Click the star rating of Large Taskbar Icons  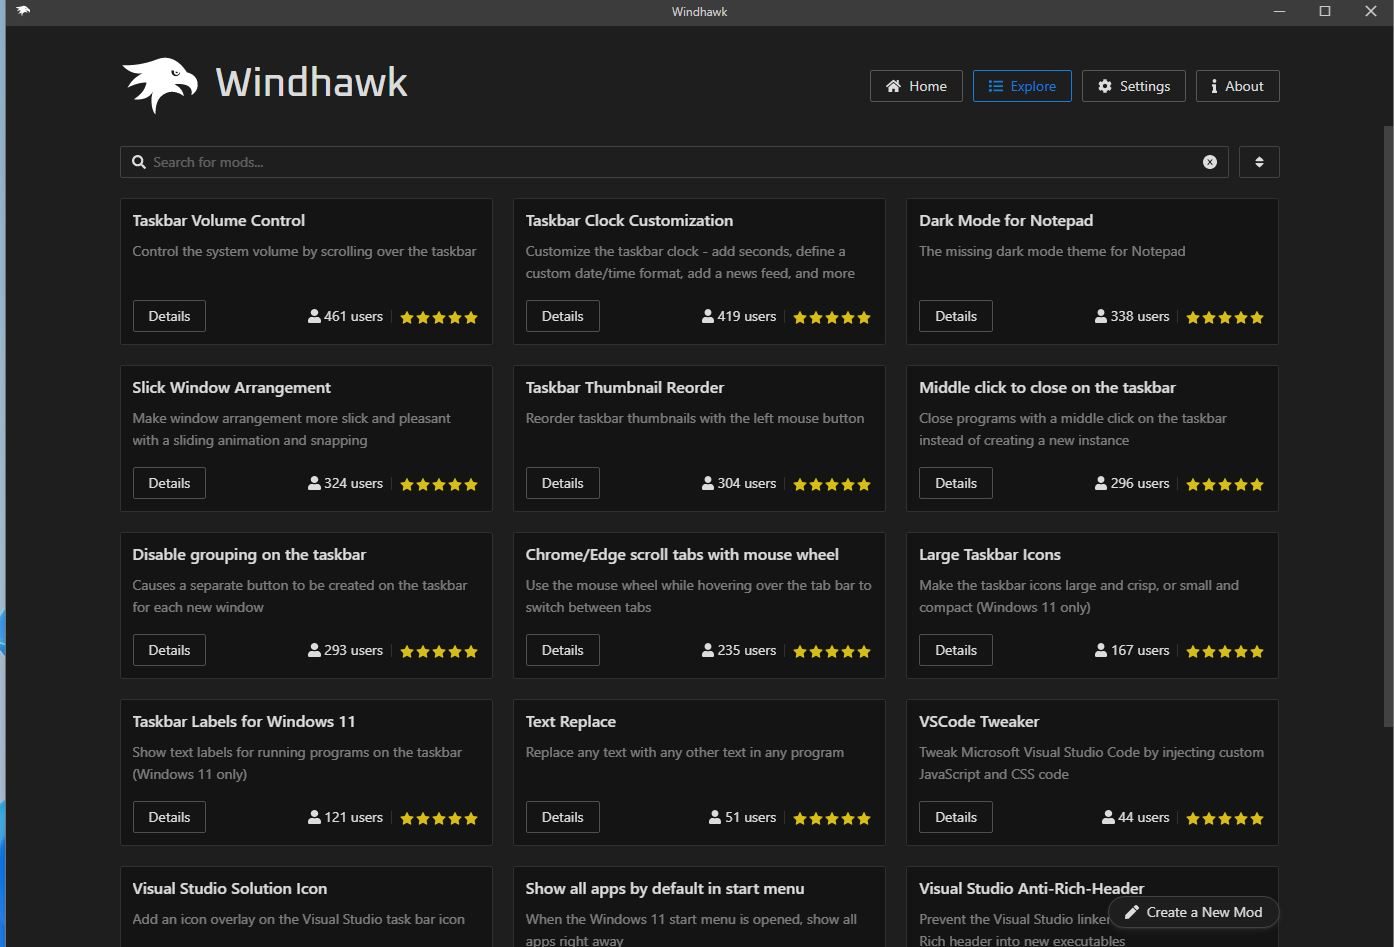pos(1225,651)
